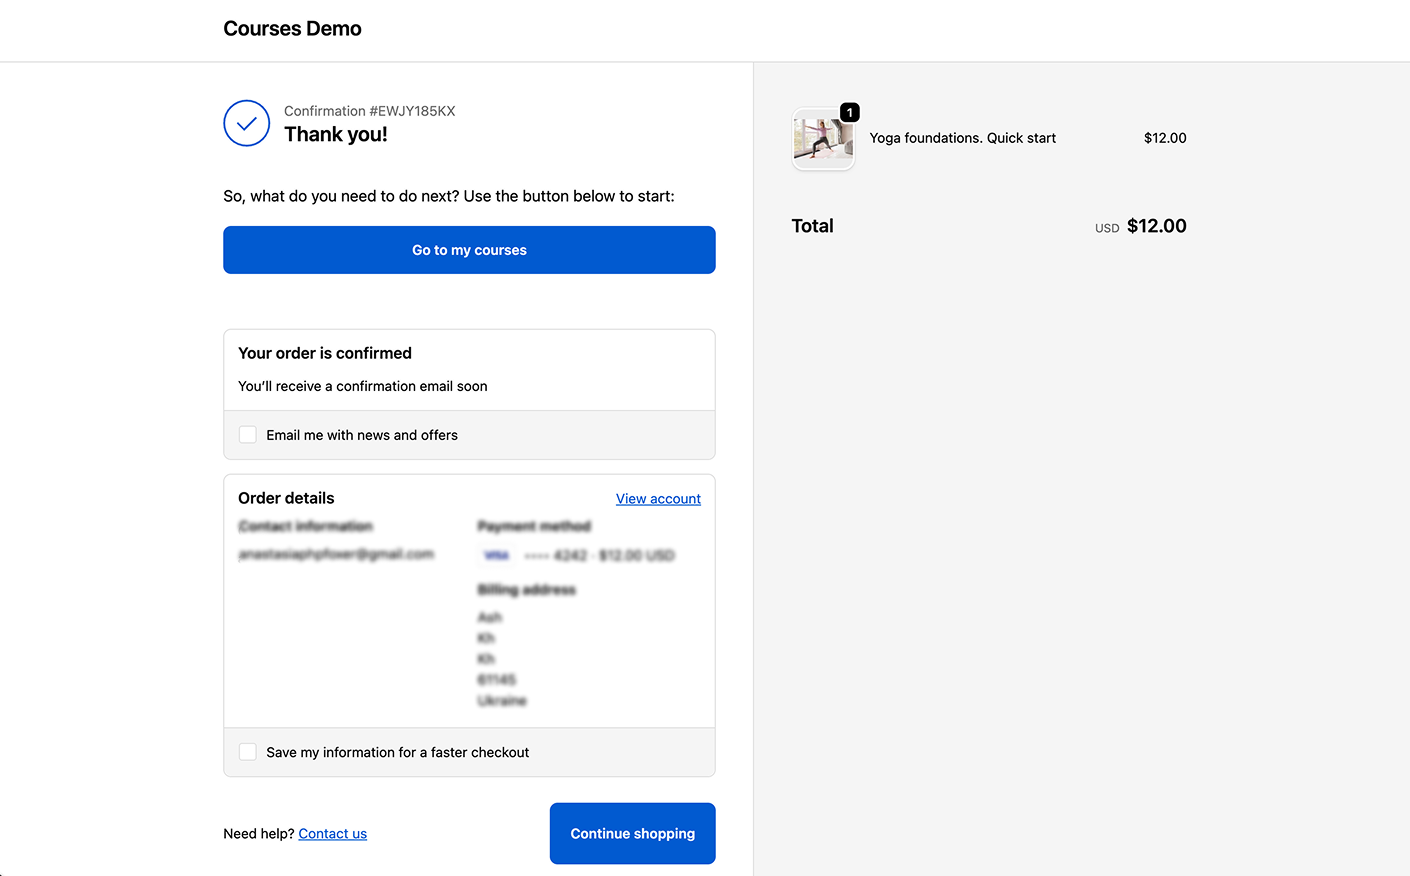Open the View account link
Image resolution: width=1410 pixels, height=876 pixels.
658,499
